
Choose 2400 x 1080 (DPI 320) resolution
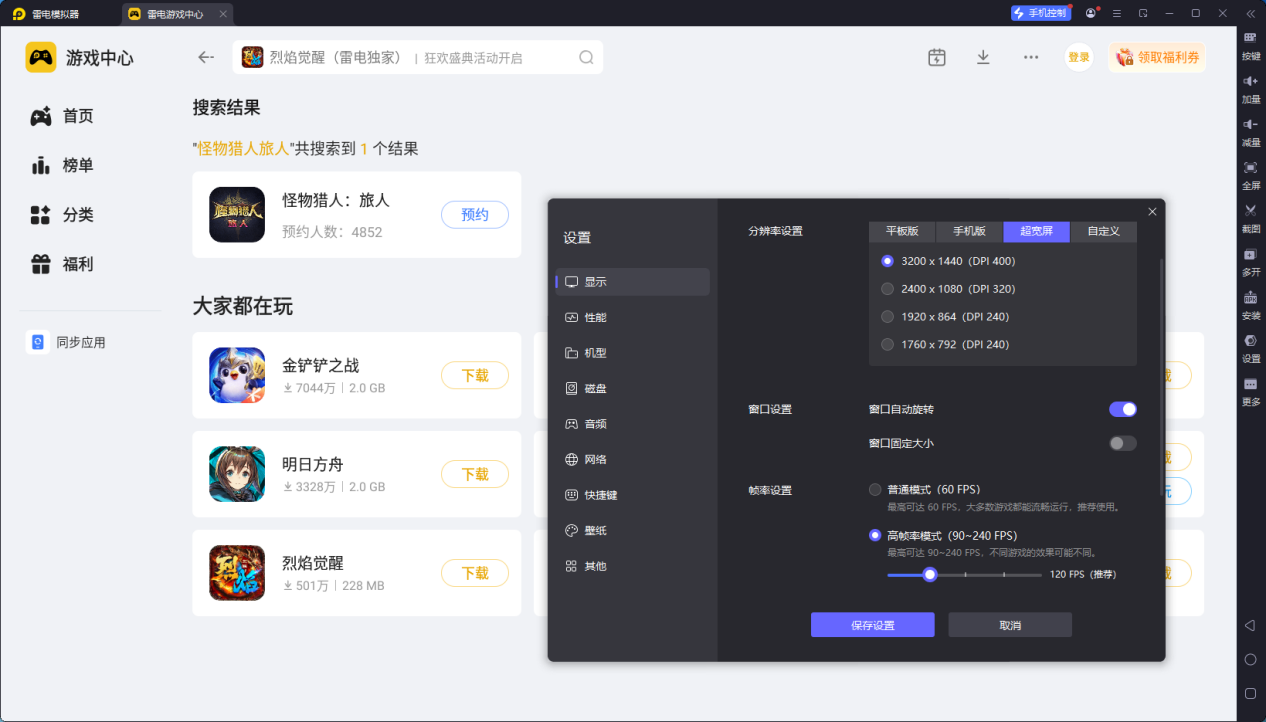click(x=887, y=289)
